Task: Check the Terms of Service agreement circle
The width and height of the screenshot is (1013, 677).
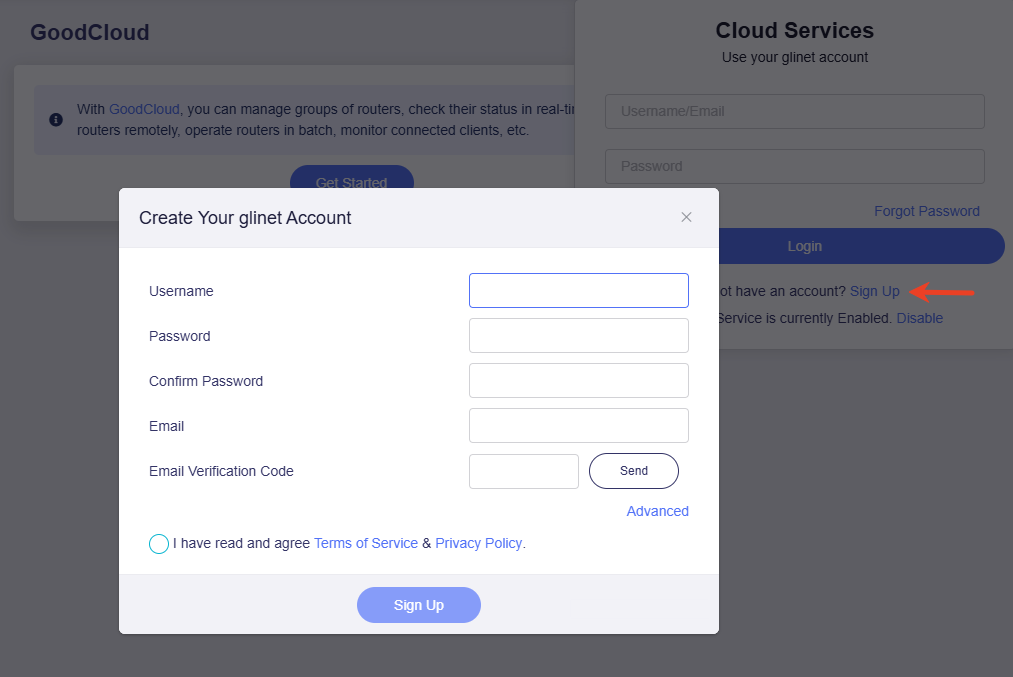Action: click(158, 543)
